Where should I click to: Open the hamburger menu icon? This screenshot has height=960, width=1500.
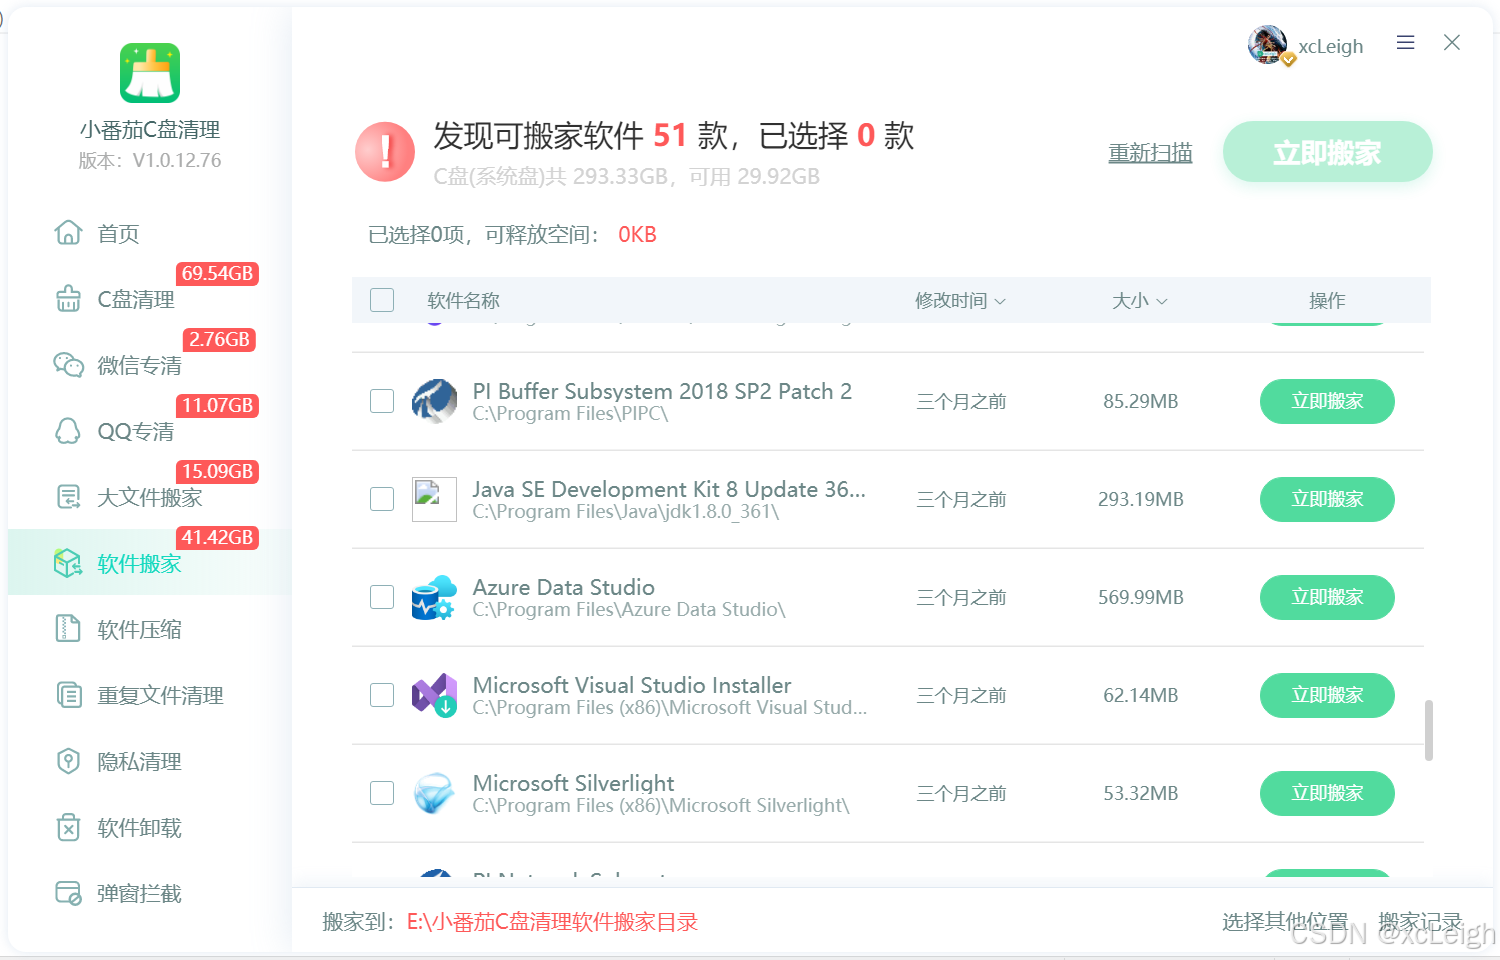pyautogui.click(x=1405, y=43)
